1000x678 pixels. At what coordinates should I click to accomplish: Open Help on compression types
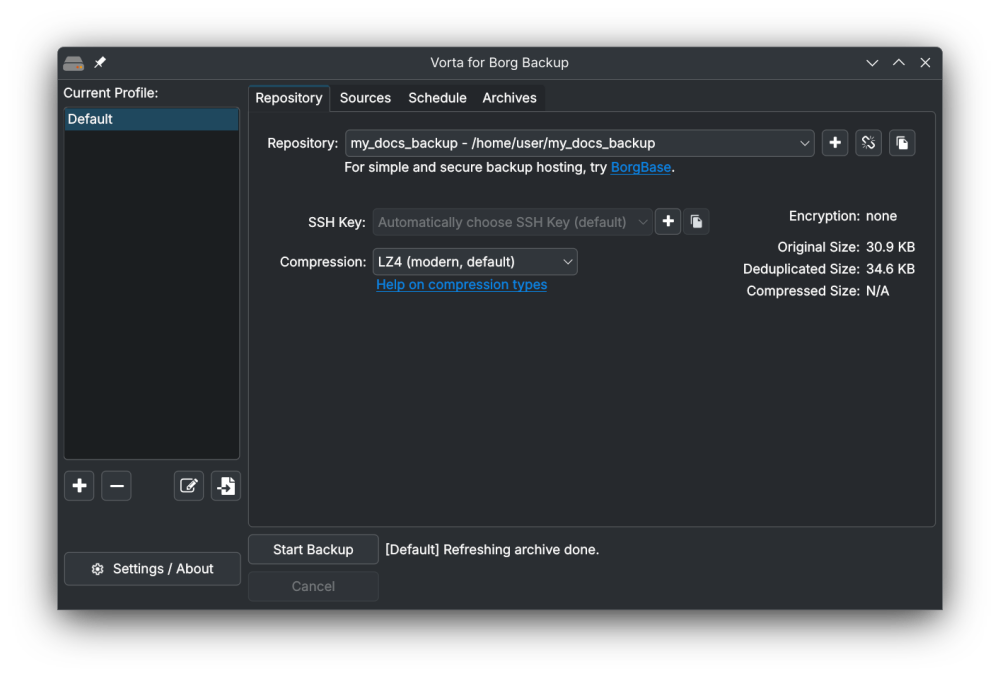coord(461,284)
